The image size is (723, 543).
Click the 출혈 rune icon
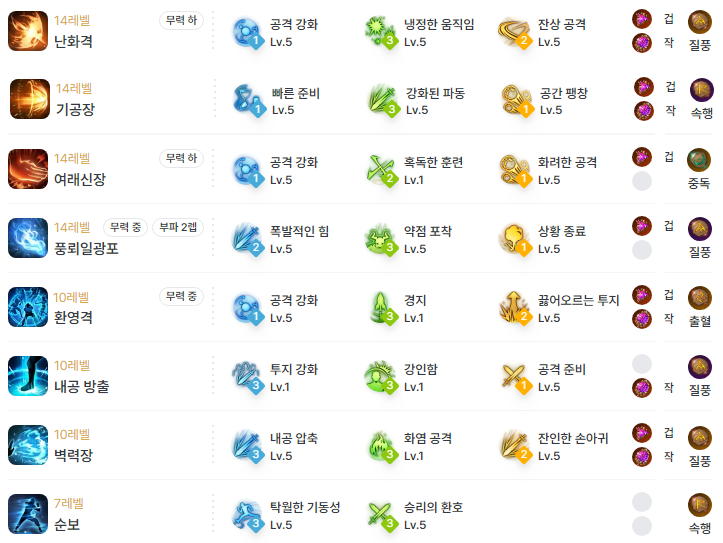pos(699,298)
